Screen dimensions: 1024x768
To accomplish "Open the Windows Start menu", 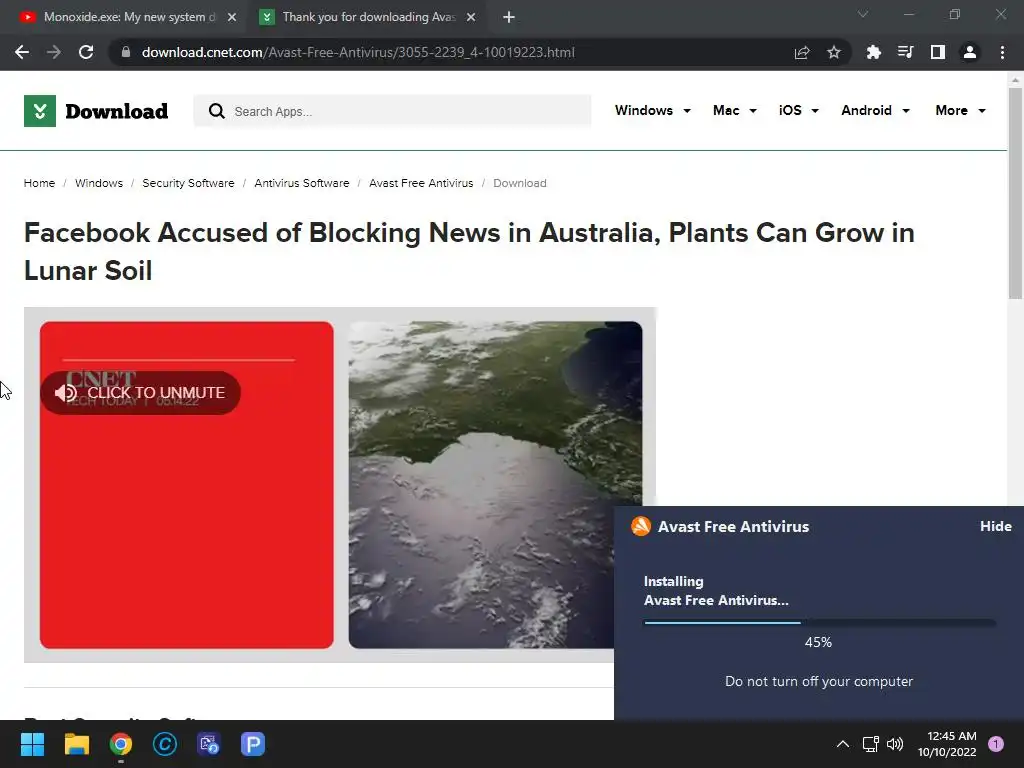I will [33, 744].
